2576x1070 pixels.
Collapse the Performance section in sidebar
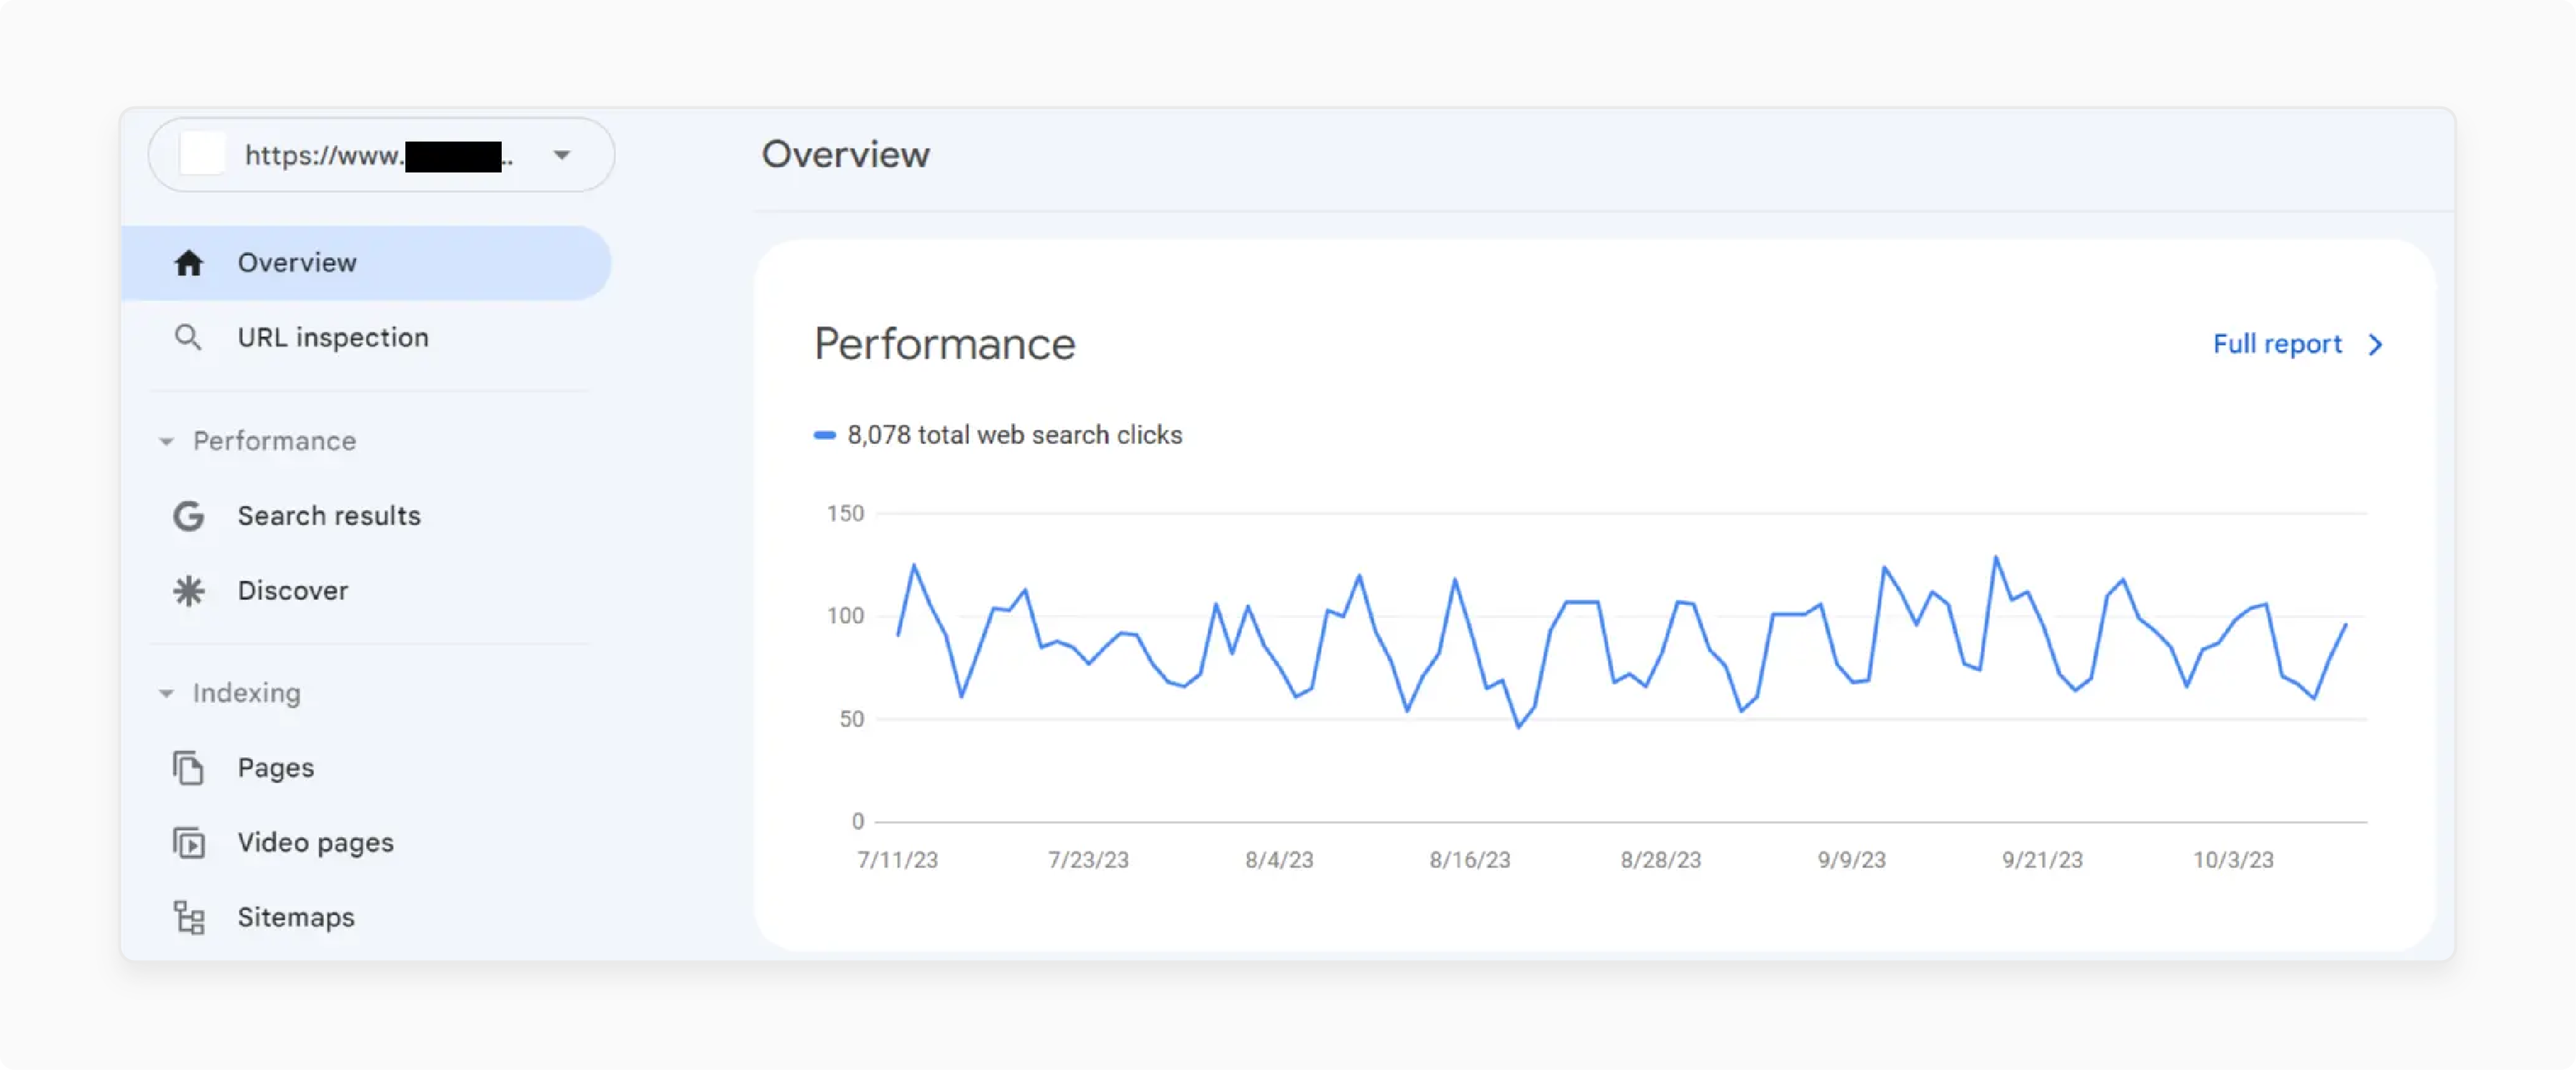[x=166, y=441]
